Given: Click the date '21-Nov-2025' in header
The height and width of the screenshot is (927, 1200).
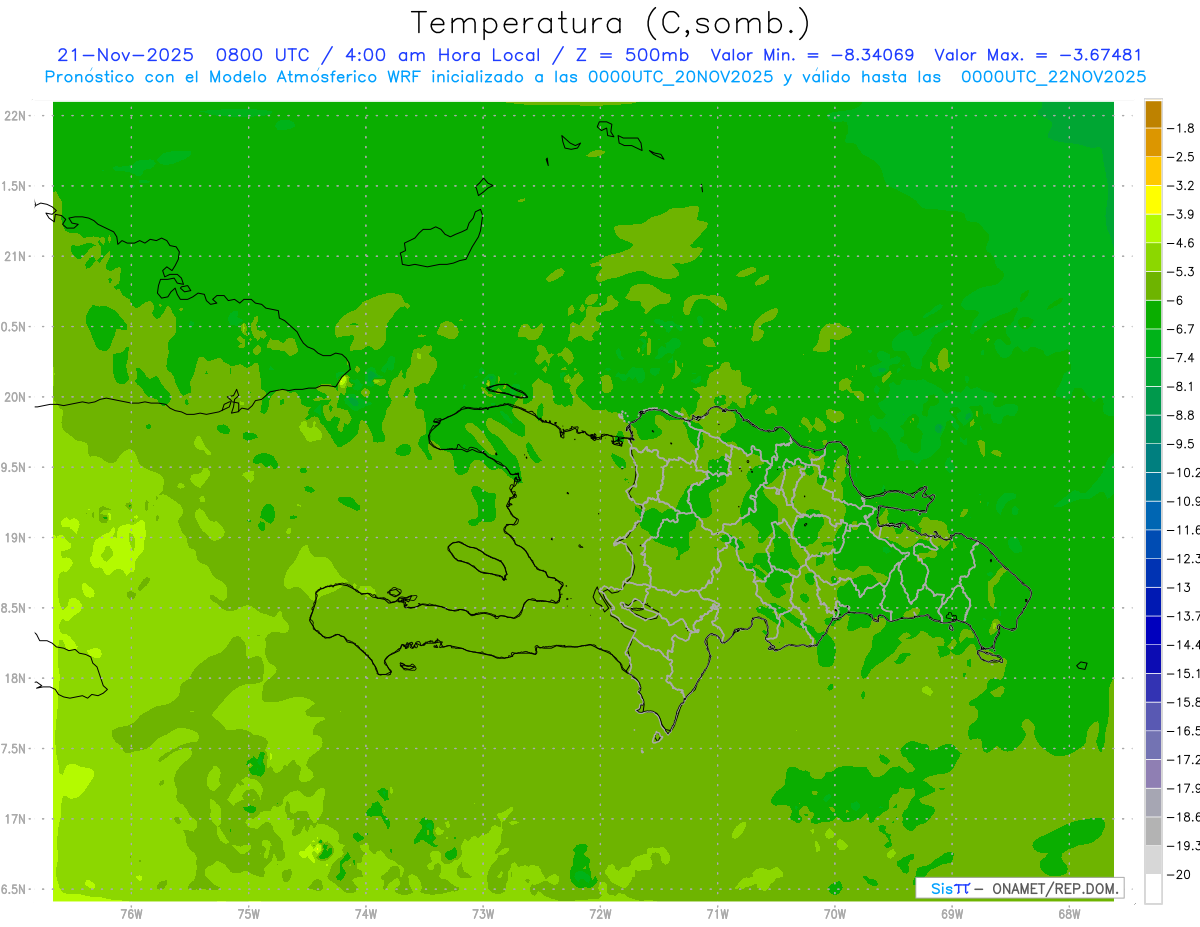Looking at the screenshot, I should [x=124, y=55].
